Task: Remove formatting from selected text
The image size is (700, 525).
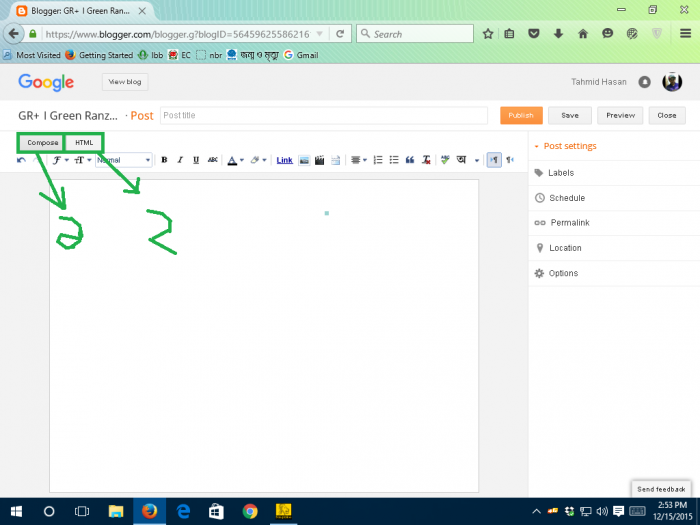Action: point(426,160)
